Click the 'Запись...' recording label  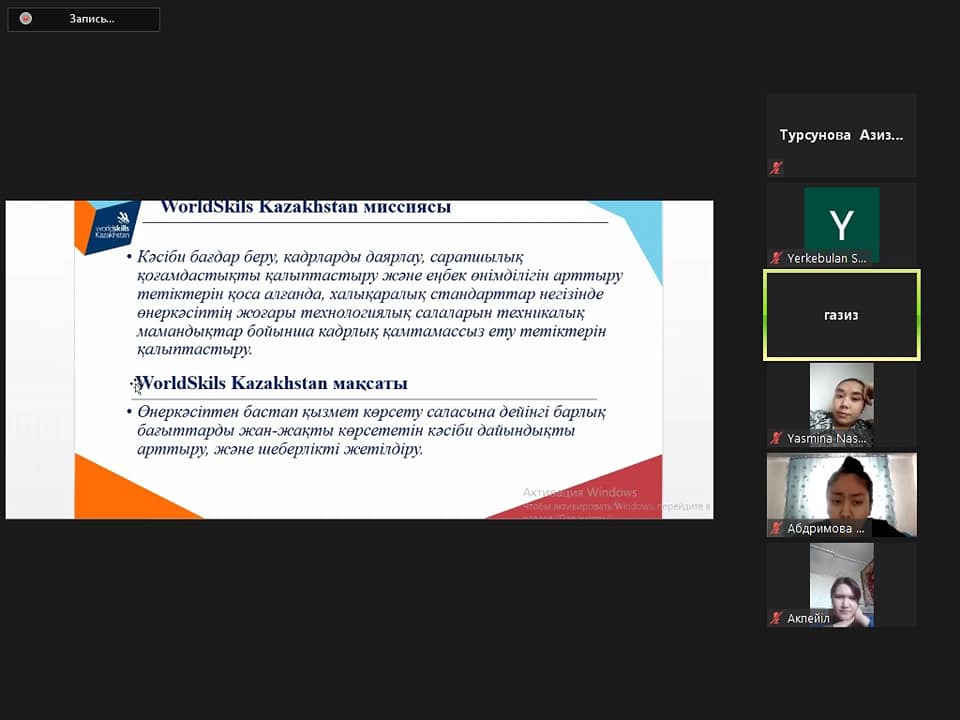(x=92, y=19)
